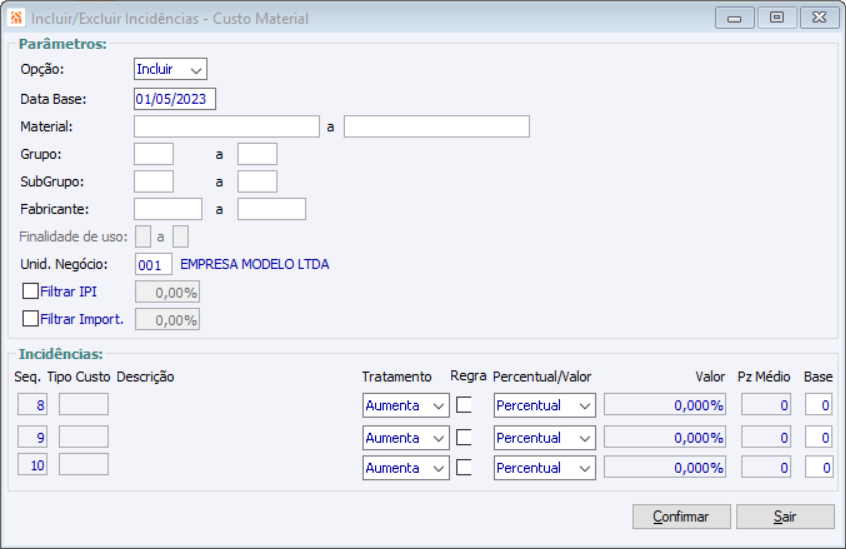Click the Seq. field showing 10
This screenshot has height=549, width=846.
pyautogui.click(x=32, y=464)
